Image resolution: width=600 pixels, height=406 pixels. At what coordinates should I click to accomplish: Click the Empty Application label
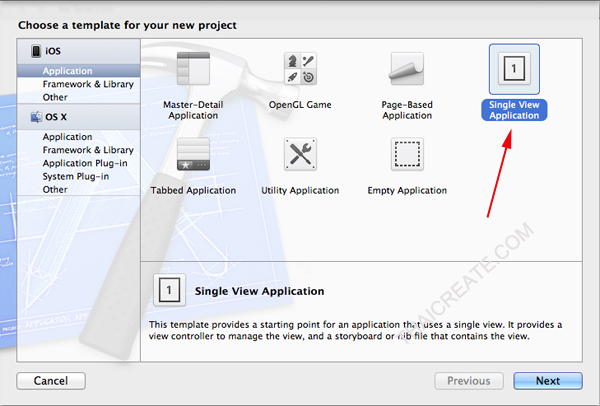pyautogui.click(x=407, y=191)
